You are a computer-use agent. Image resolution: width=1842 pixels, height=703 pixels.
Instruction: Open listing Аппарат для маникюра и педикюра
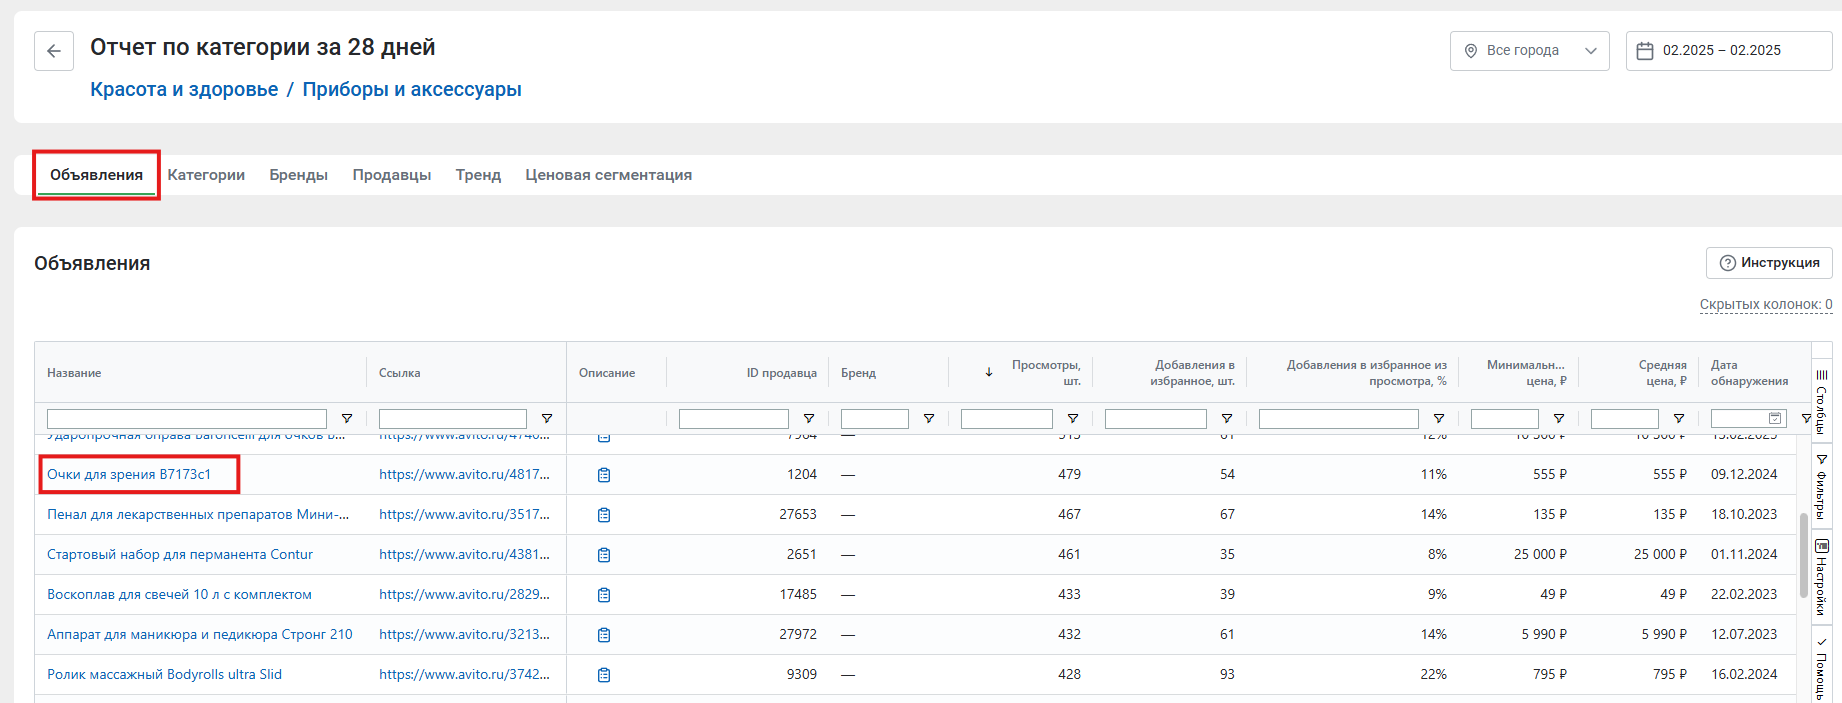point(200,635)
